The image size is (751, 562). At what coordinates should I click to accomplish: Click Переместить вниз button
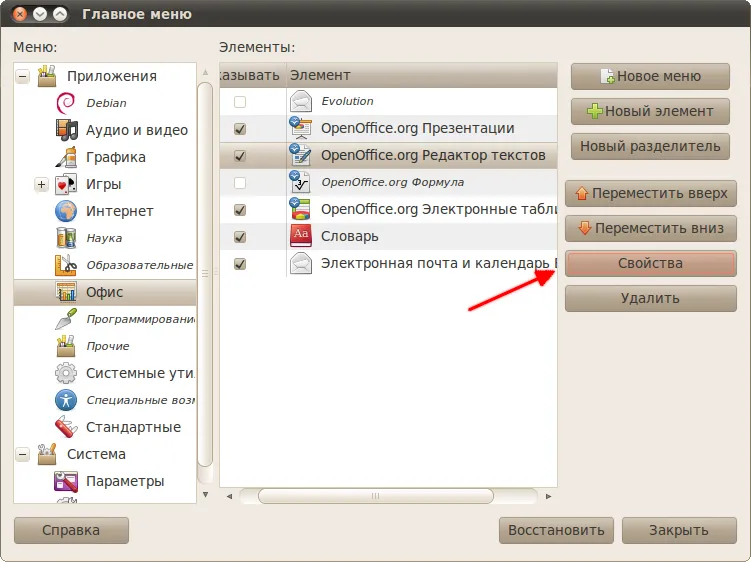pos(650,229)
